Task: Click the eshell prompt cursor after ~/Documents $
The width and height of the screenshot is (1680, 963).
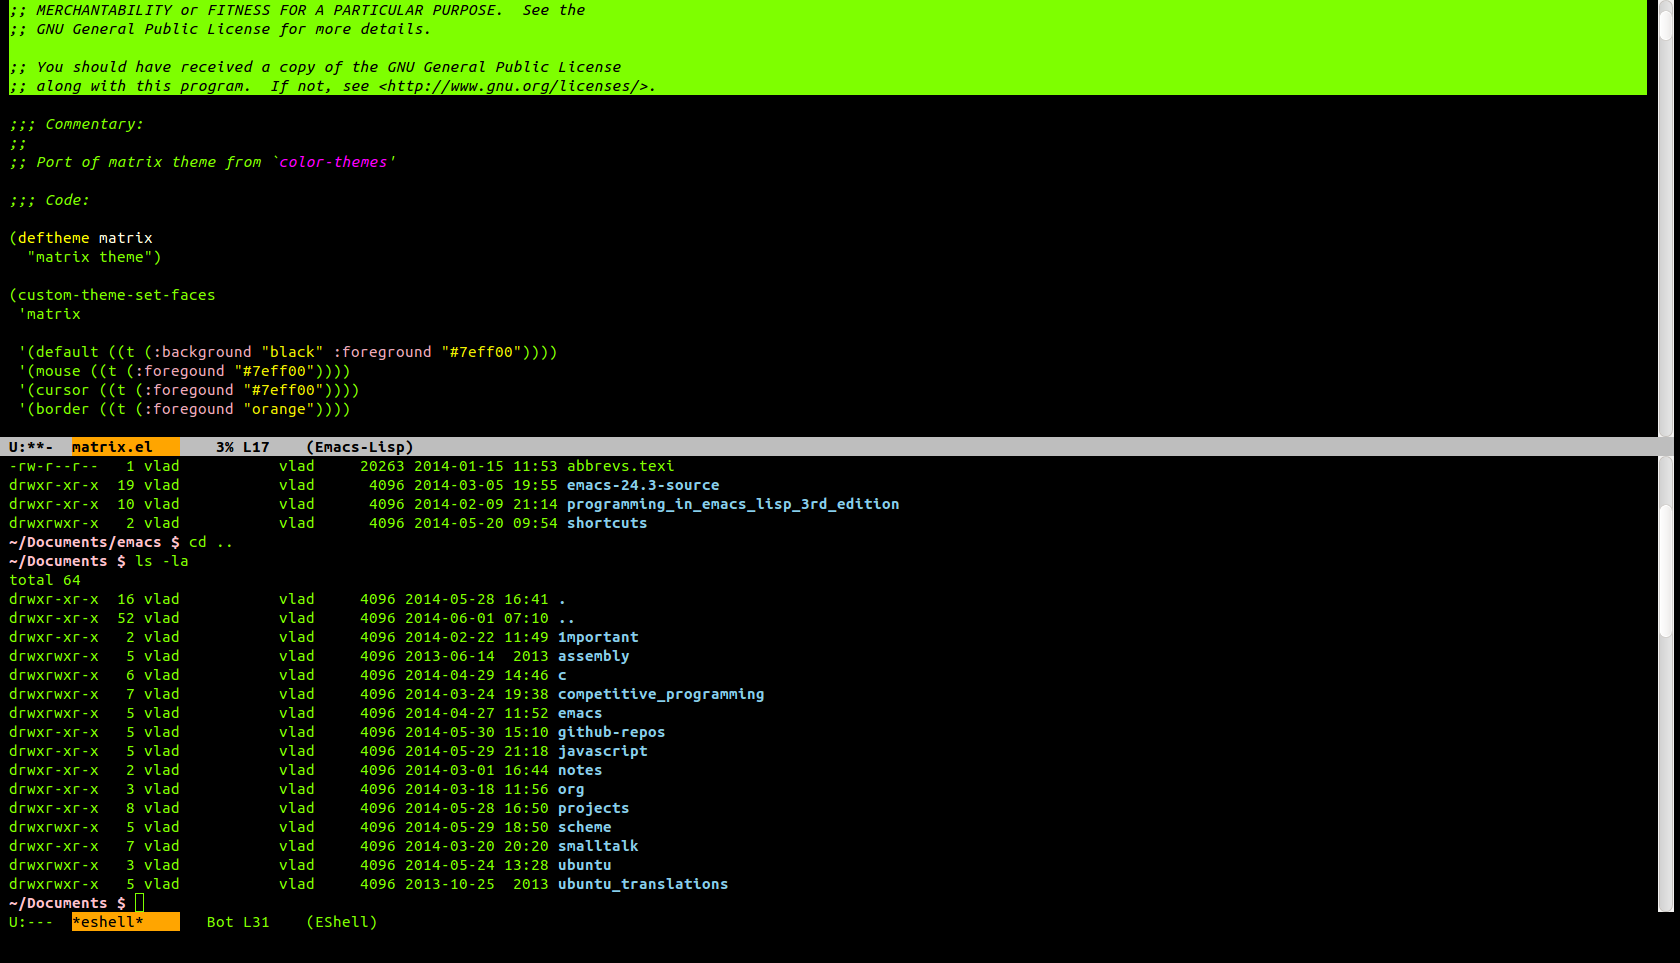Action: pyautogui.click(x=140, y=903)
